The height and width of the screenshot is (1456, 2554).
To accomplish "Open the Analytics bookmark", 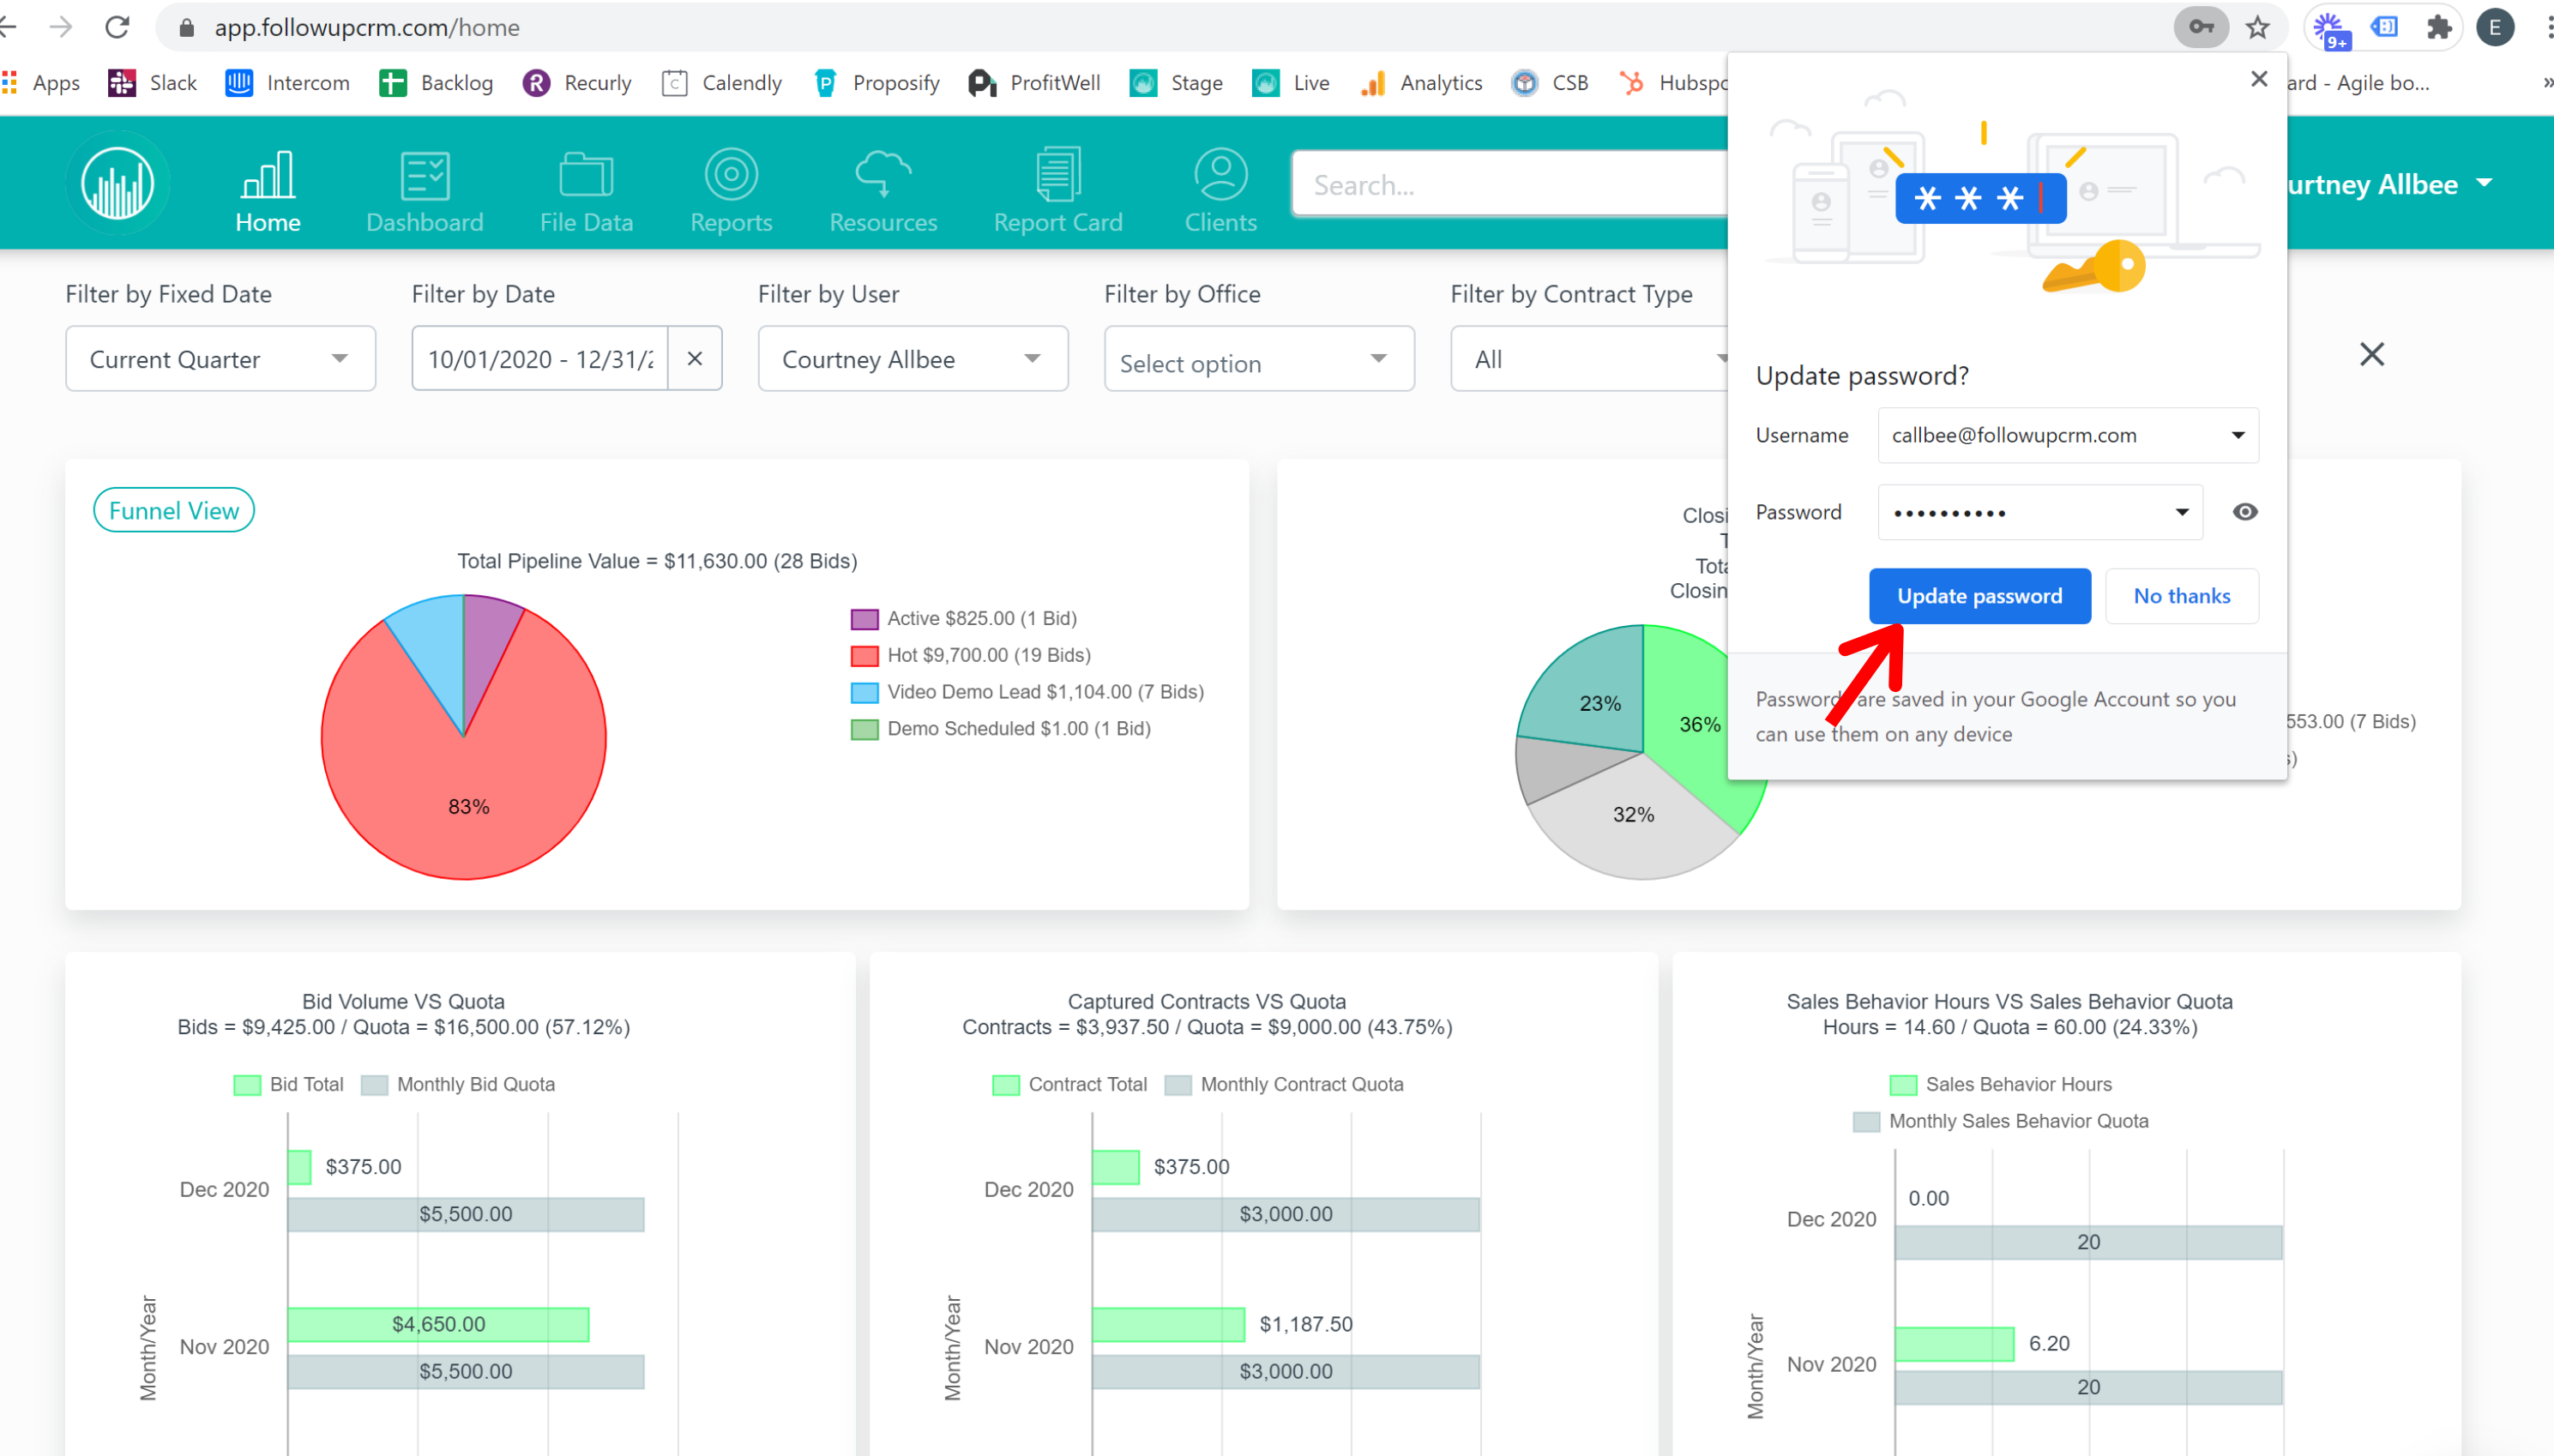I will click(x=1420, y=83).
